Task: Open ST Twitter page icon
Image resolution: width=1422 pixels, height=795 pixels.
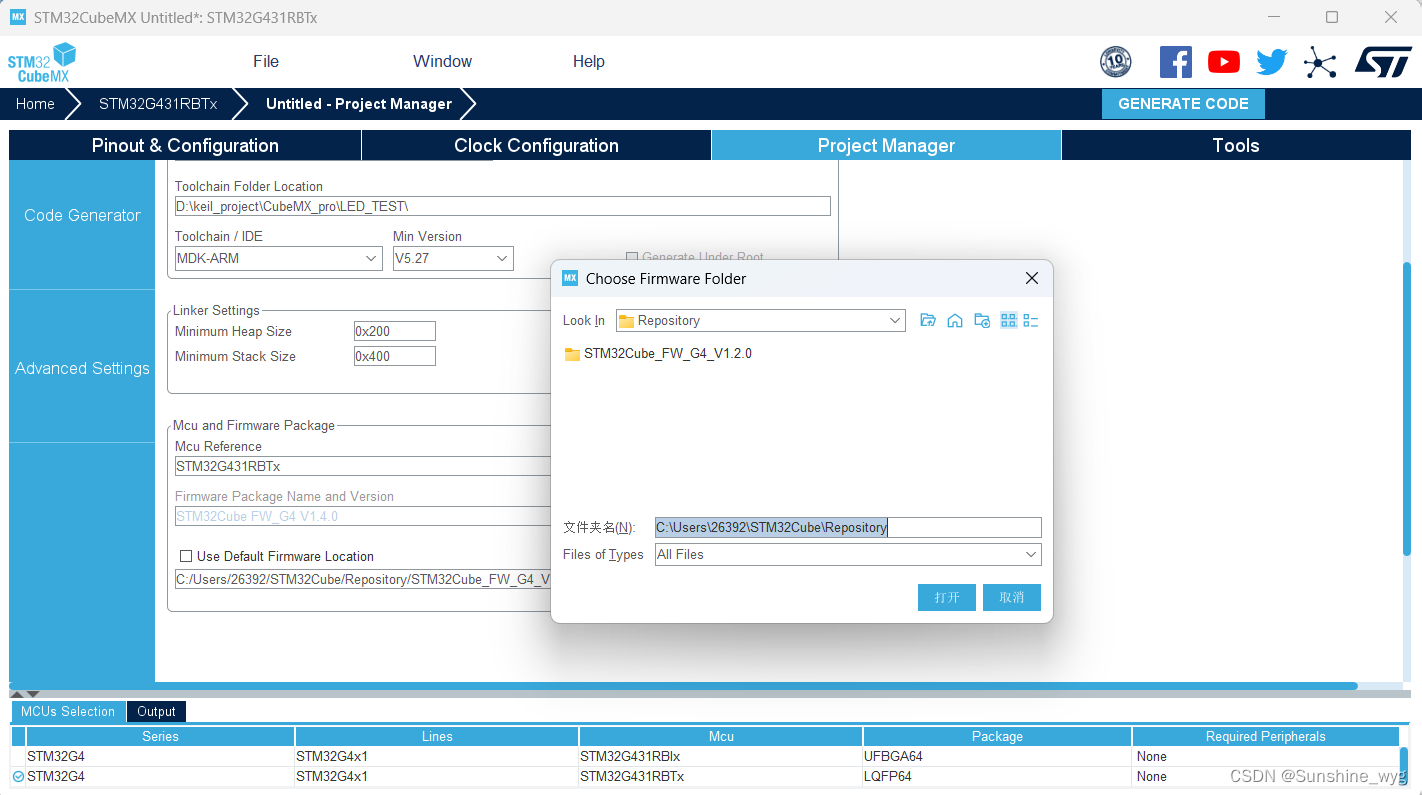Action: click(1271, 62)
